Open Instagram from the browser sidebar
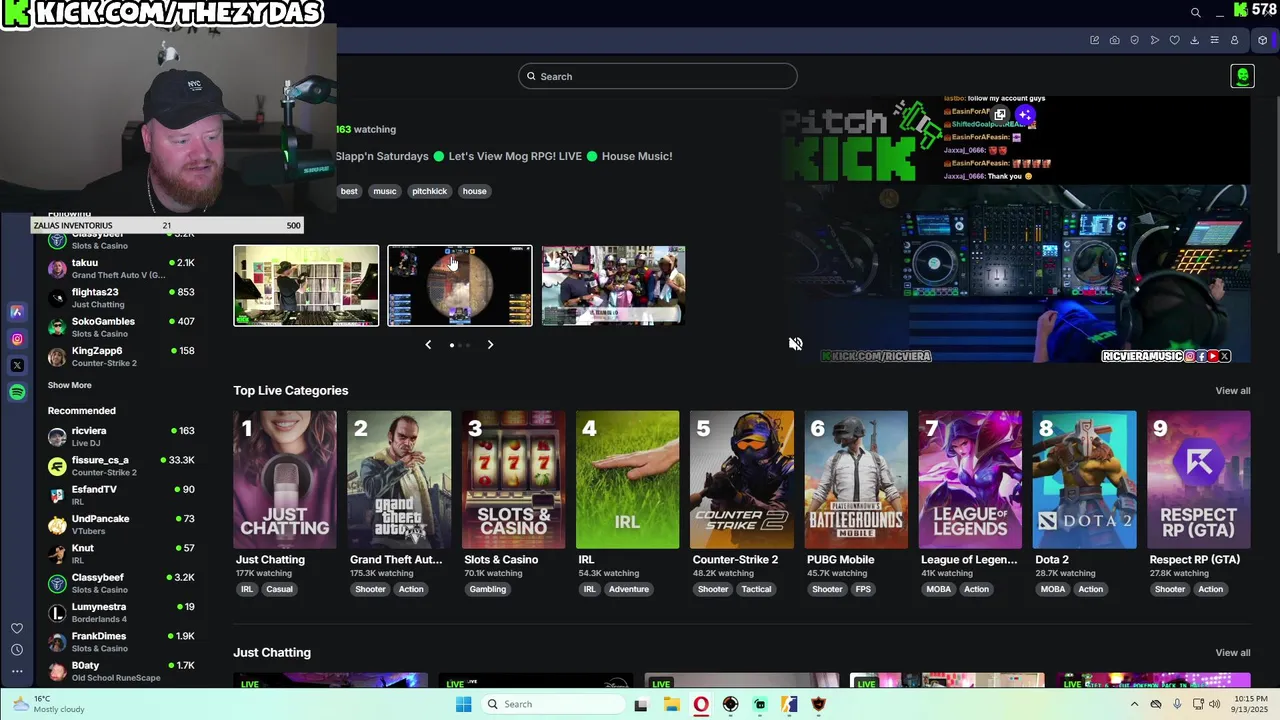Image resolution: width=1280 pixels, height=720 pixels. coord(17,339)
